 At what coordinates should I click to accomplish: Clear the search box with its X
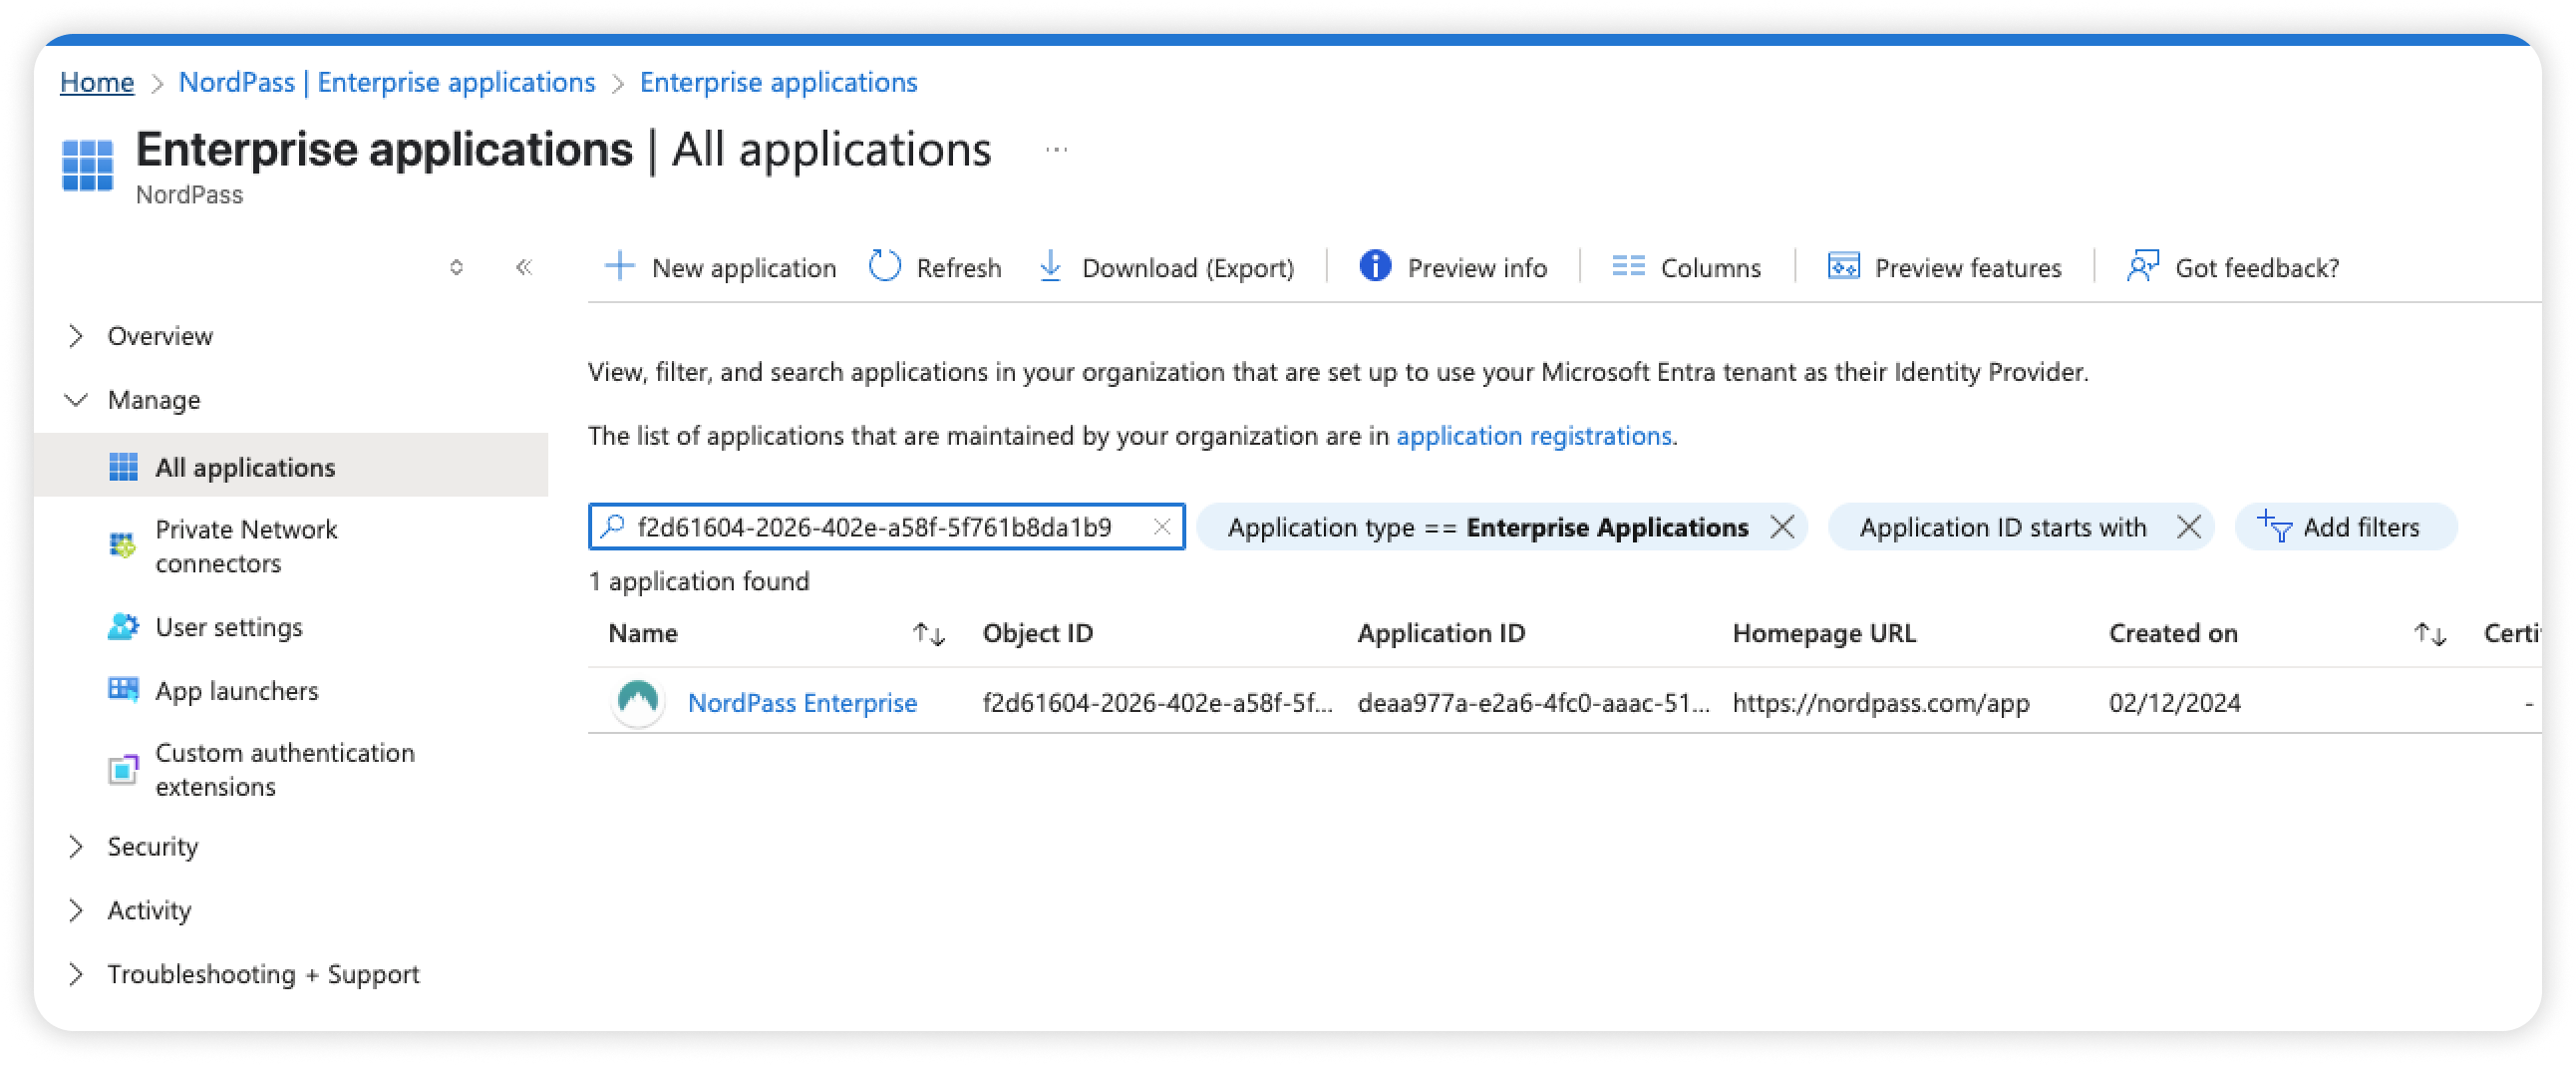pos(1161,526)
